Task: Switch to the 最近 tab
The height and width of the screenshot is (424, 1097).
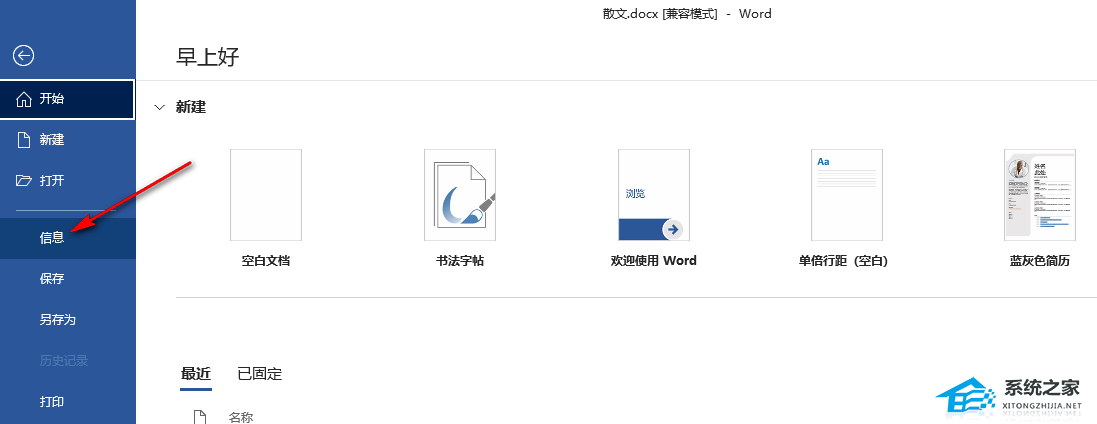Action: [196, 374]
